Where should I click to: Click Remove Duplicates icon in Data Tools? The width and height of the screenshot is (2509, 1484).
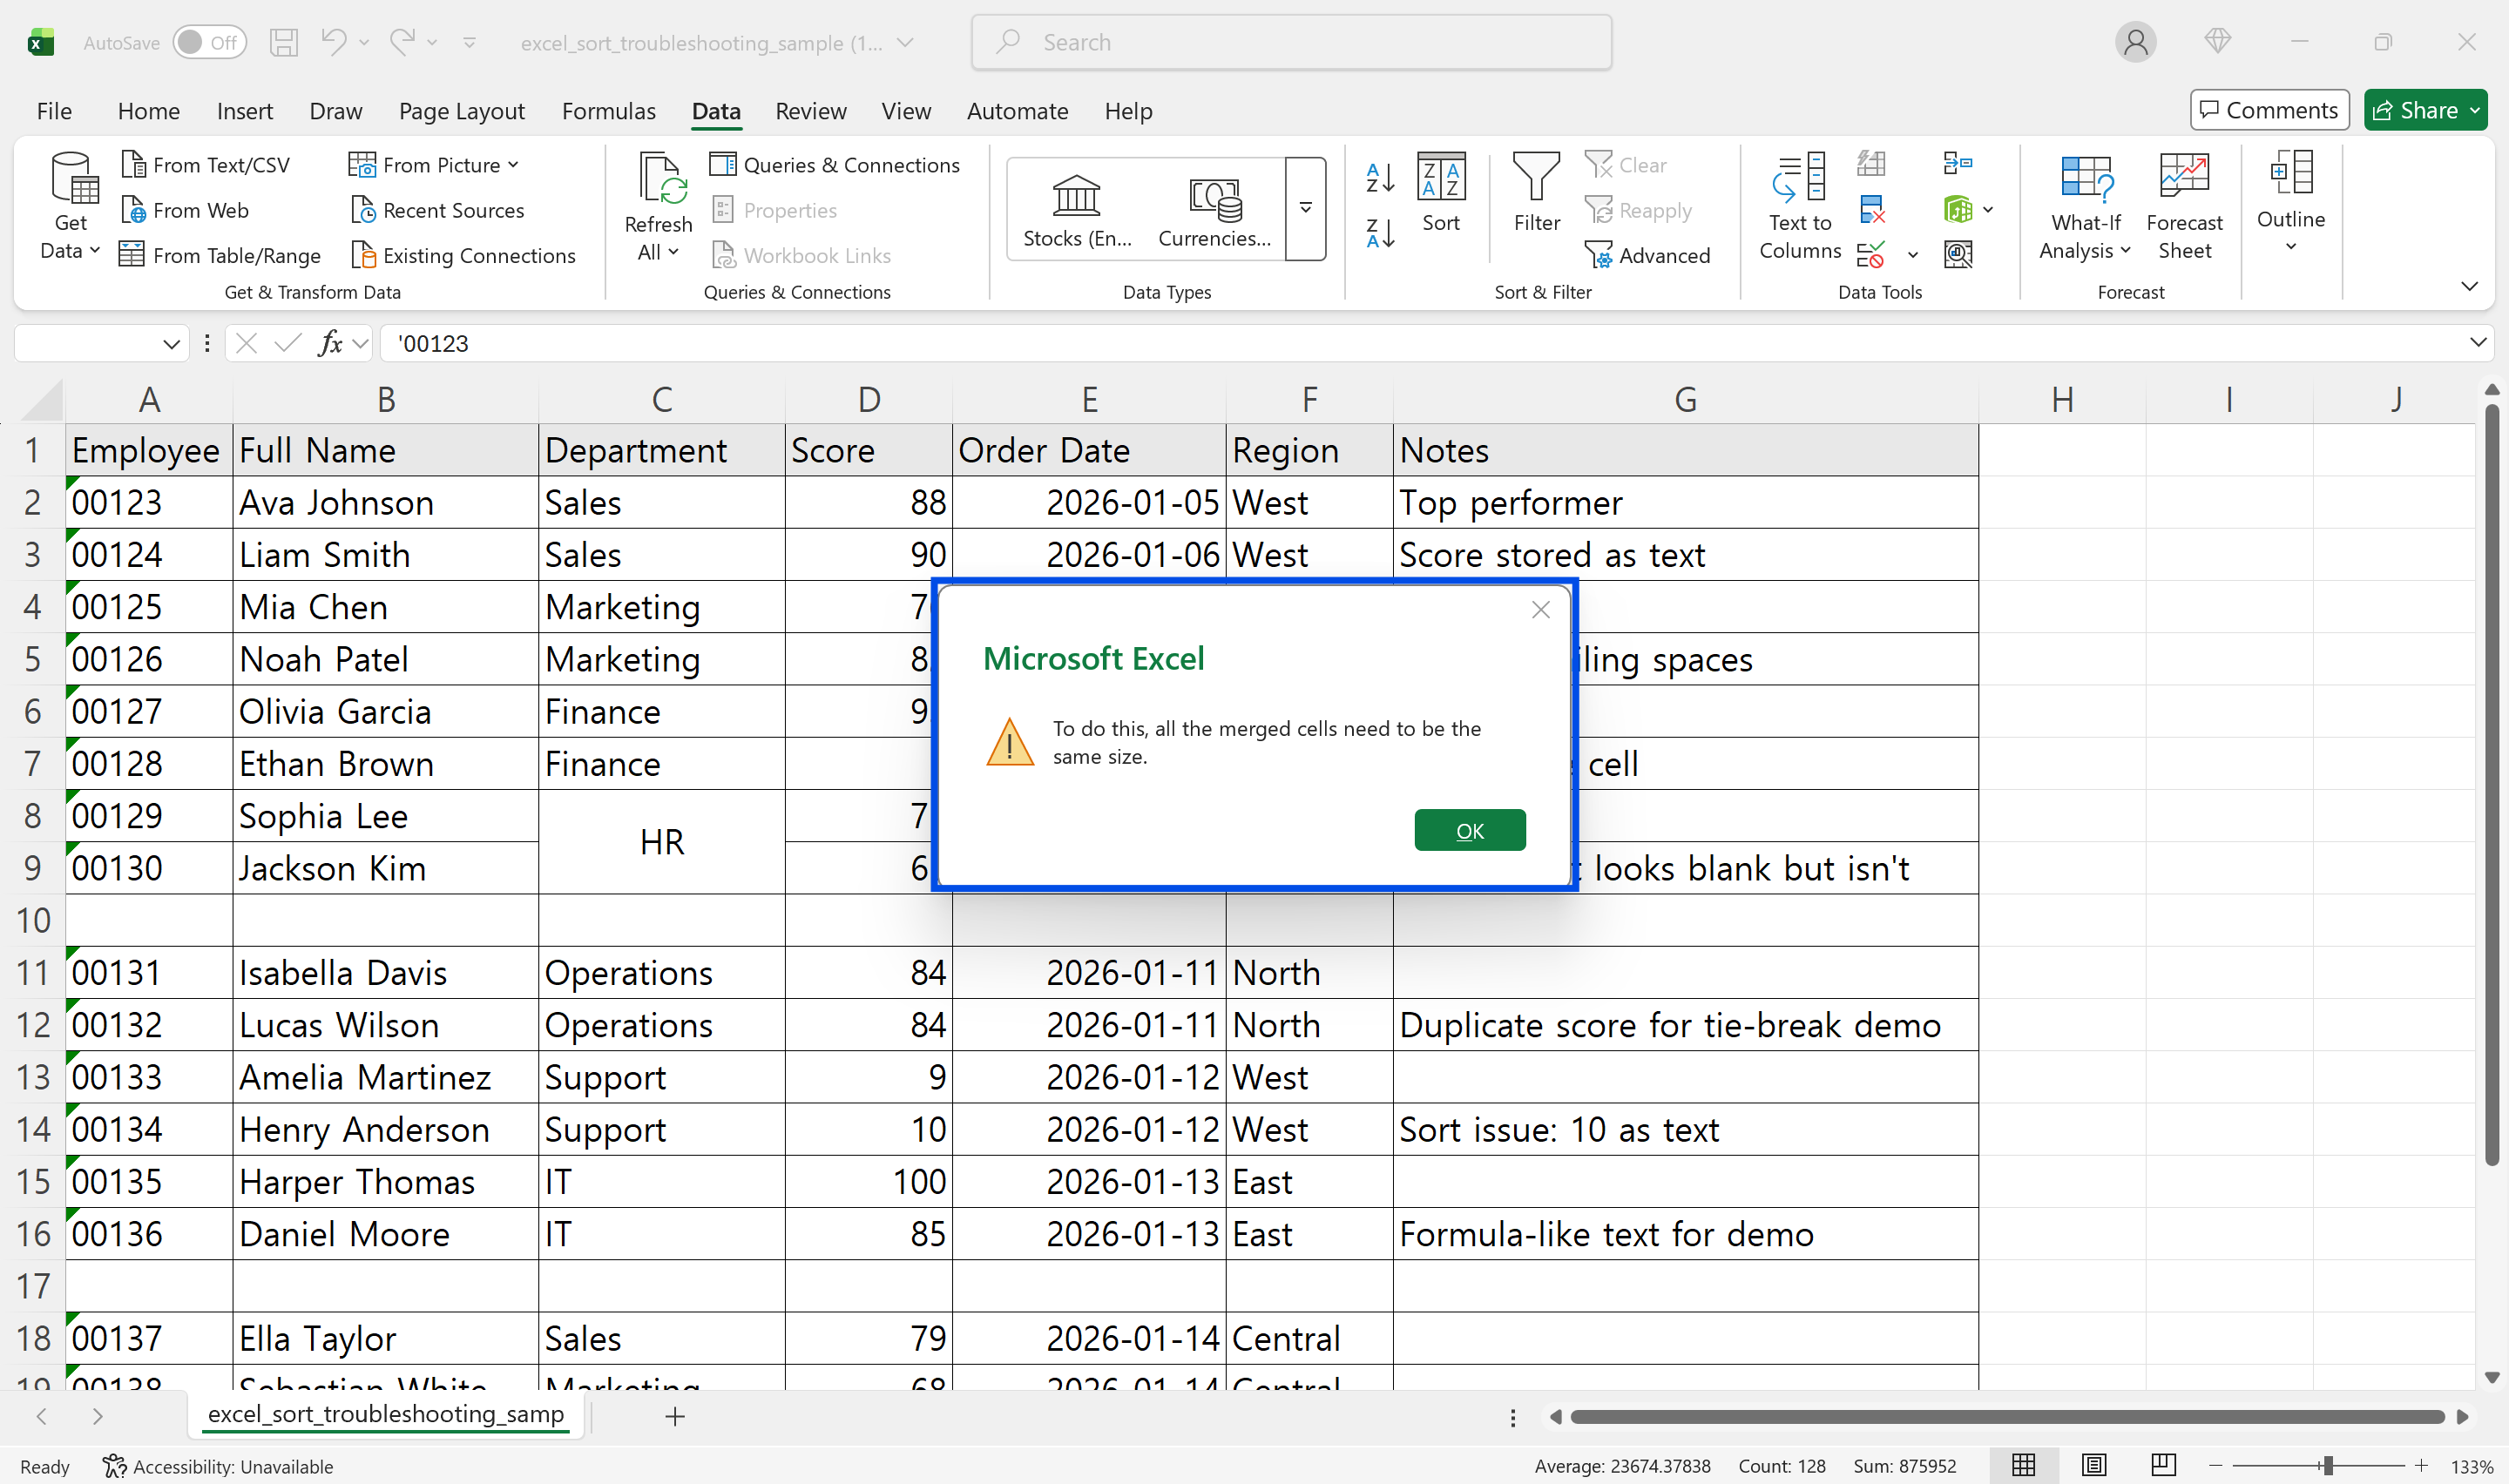[1872, 210]
